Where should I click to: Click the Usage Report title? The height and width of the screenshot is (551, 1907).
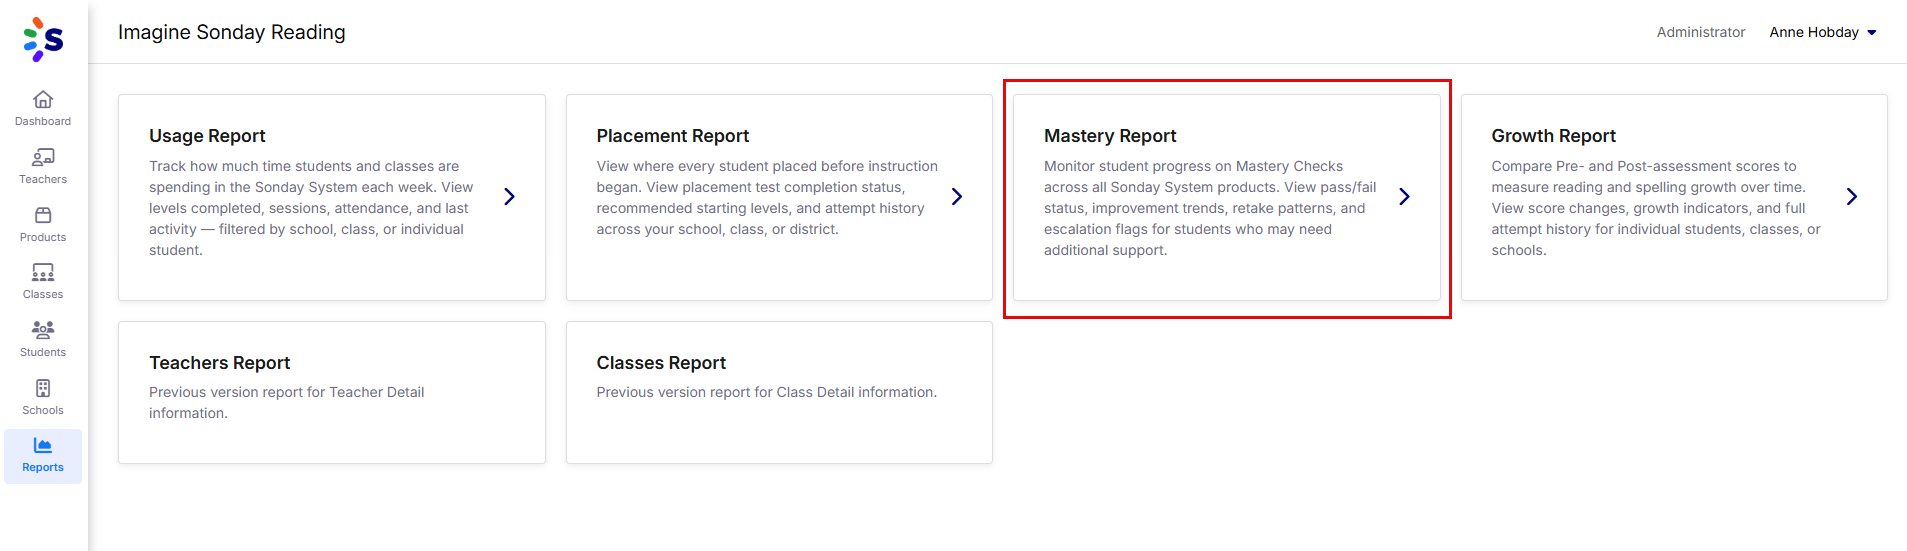coord(207,136)
